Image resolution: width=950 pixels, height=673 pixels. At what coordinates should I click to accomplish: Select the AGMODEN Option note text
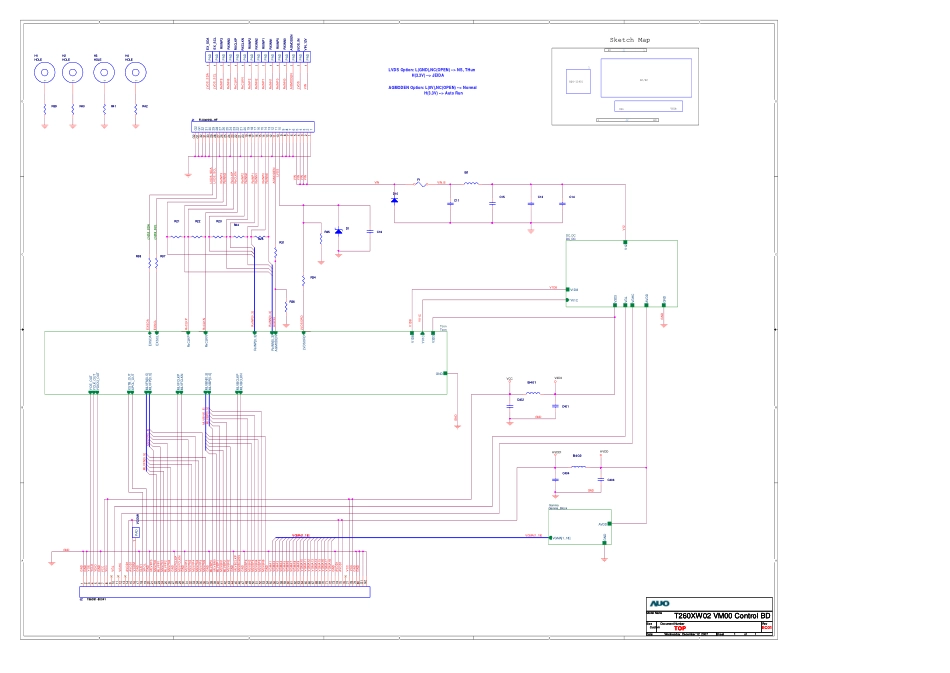click(432, 90)
